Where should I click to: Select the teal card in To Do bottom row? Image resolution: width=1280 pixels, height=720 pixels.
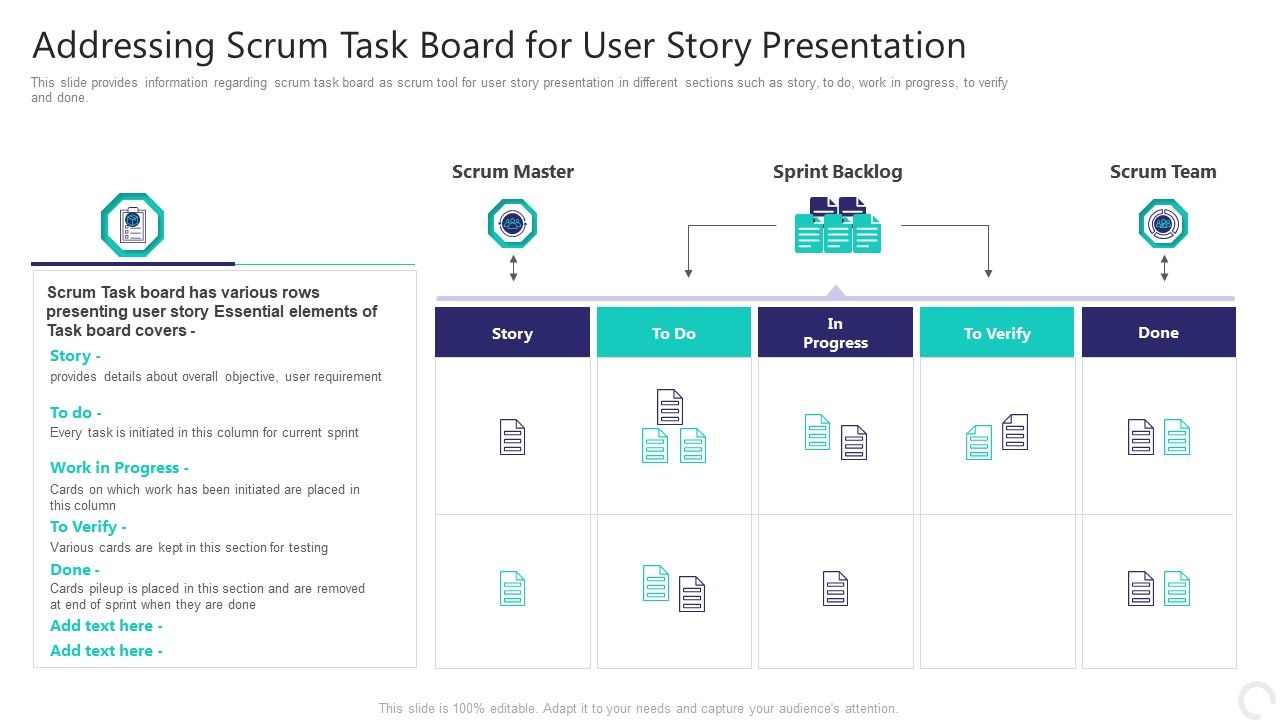tap(656, 583)
